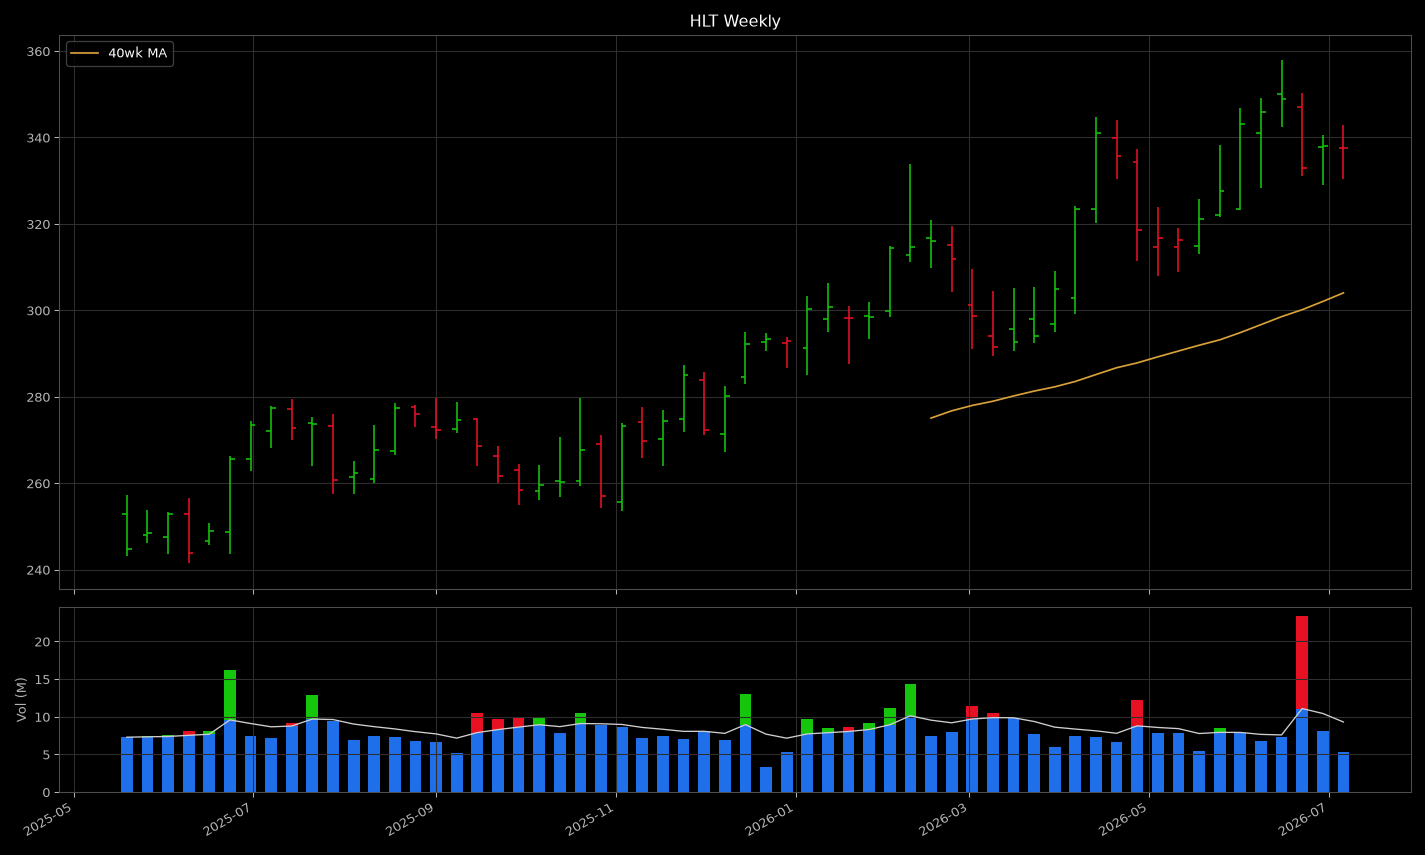Screen dimensions: 1425x855
Task: Click the 280 price axis label
Action: tap(38, 398)
